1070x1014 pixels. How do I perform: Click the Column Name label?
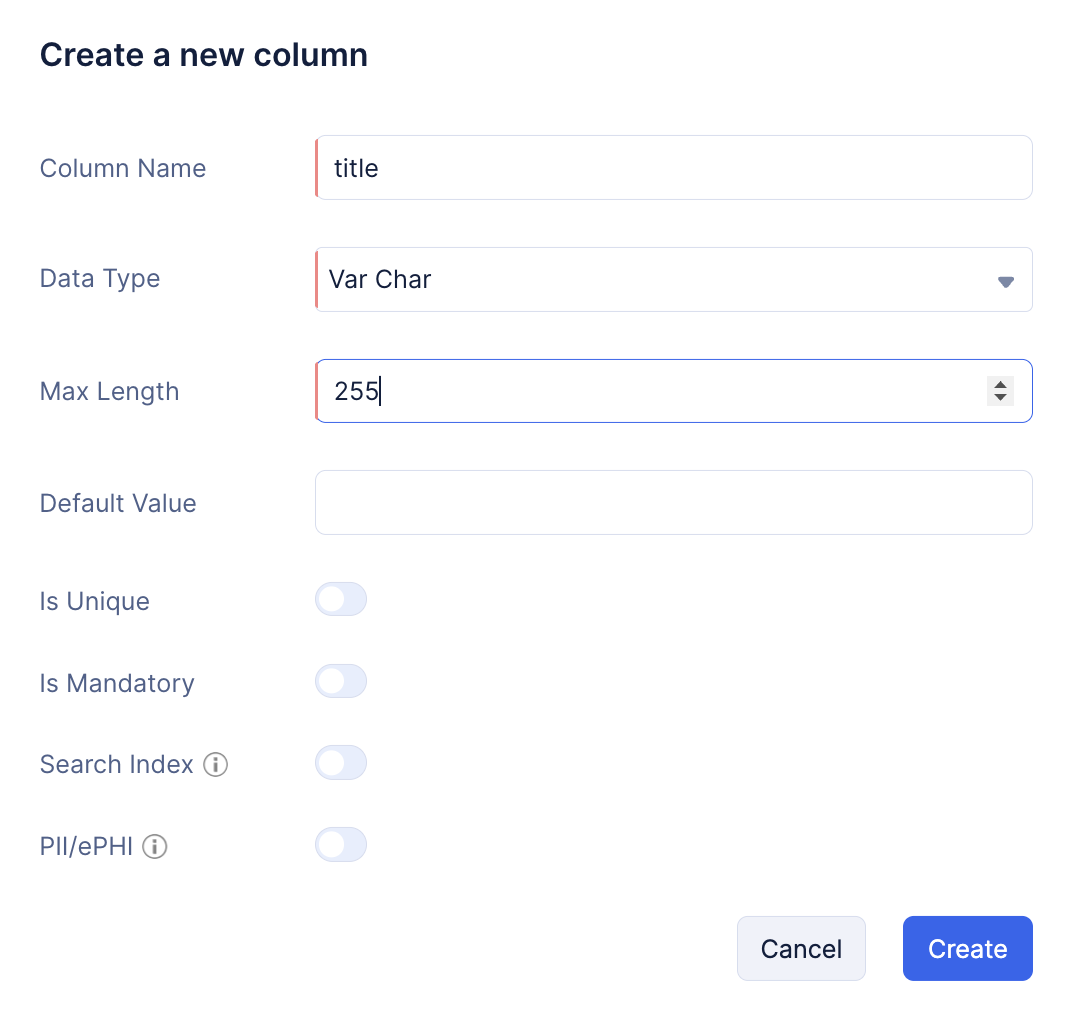pyautogui.click(x=123, y=168)
